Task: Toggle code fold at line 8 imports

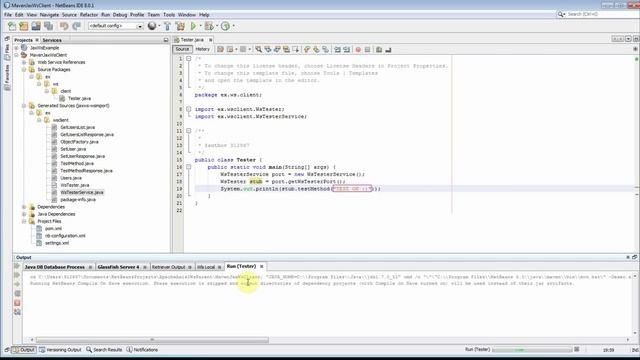Action: click(x=189, y=109)
